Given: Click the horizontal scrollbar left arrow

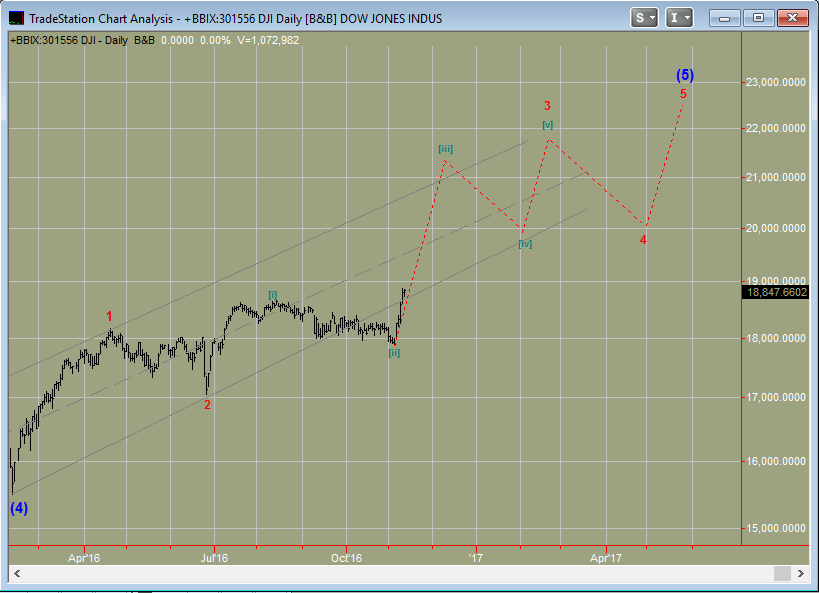Looking at the screenshot, I should tap(17, 573).
